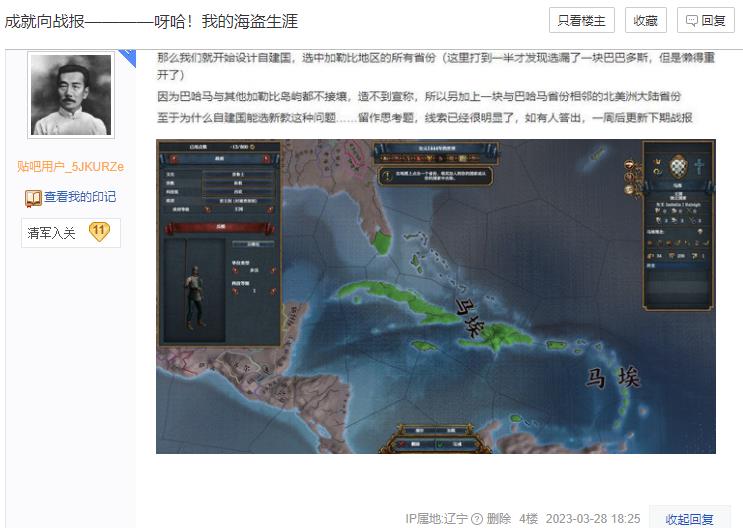Click the IP属地:辽宁 text
Image resolution: width=743 pixels, height=528 pixels.
click(x=437, y=519)
